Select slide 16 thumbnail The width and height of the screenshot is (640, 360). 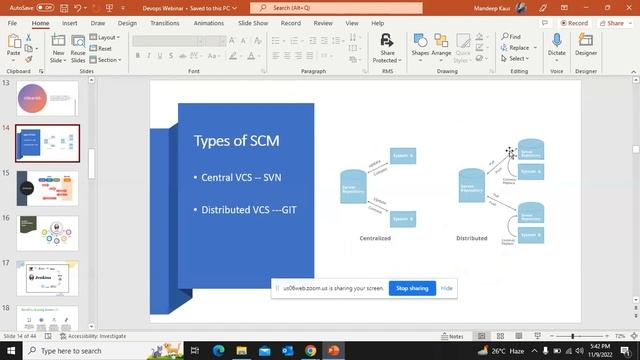click(x=47, y=233)
